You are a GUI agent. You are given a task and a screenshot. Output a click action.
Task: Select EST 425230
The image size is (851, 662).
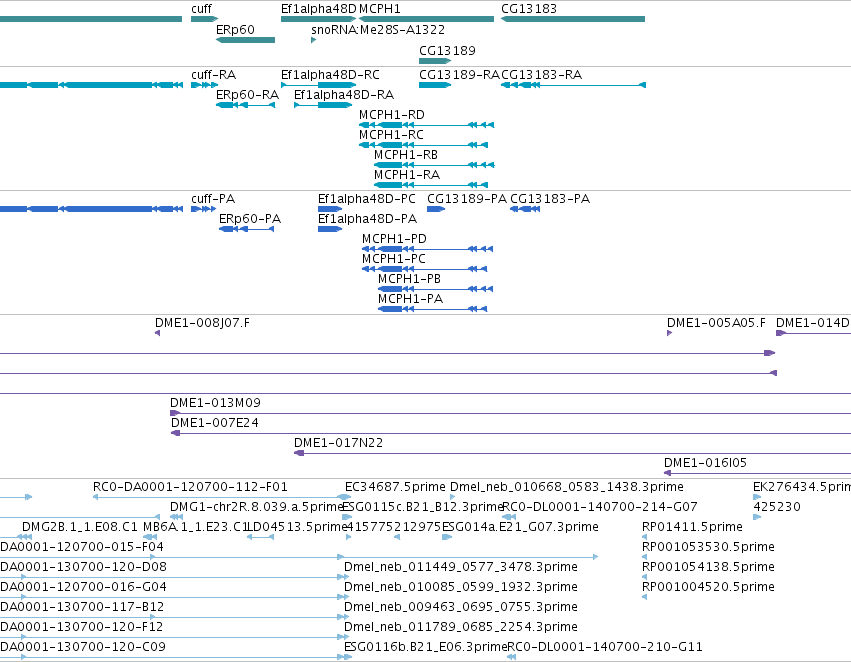click(x=777, y=507)
